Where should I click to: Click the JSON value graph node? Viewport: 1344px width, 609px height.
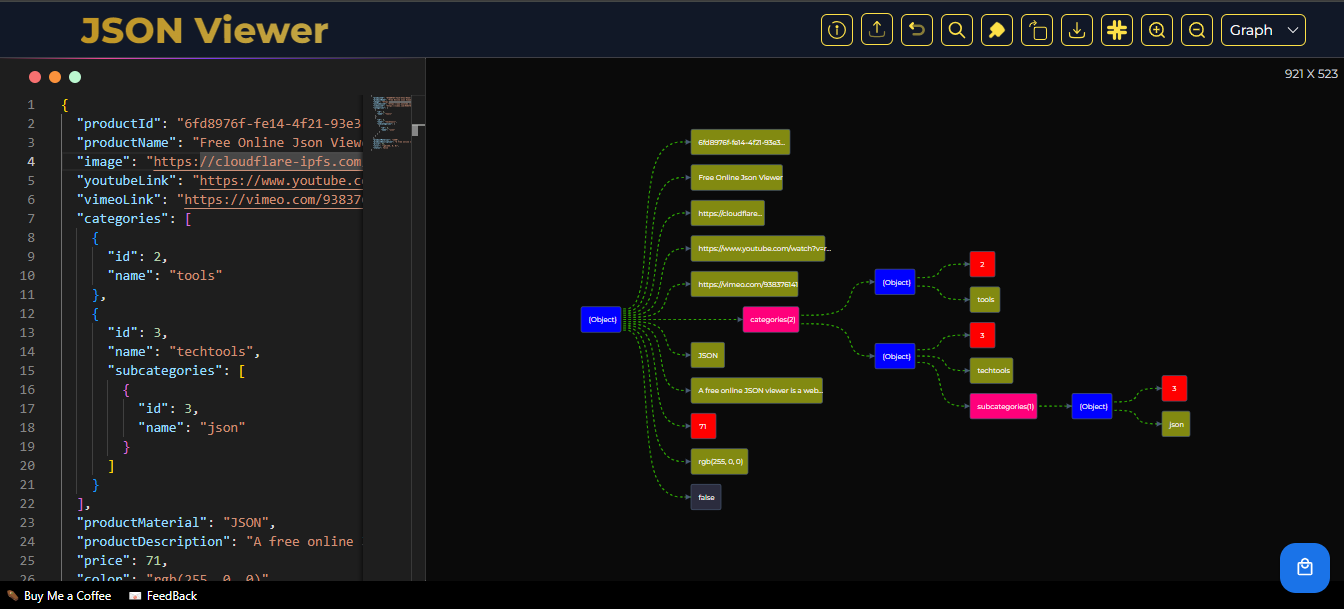point(708,355)
